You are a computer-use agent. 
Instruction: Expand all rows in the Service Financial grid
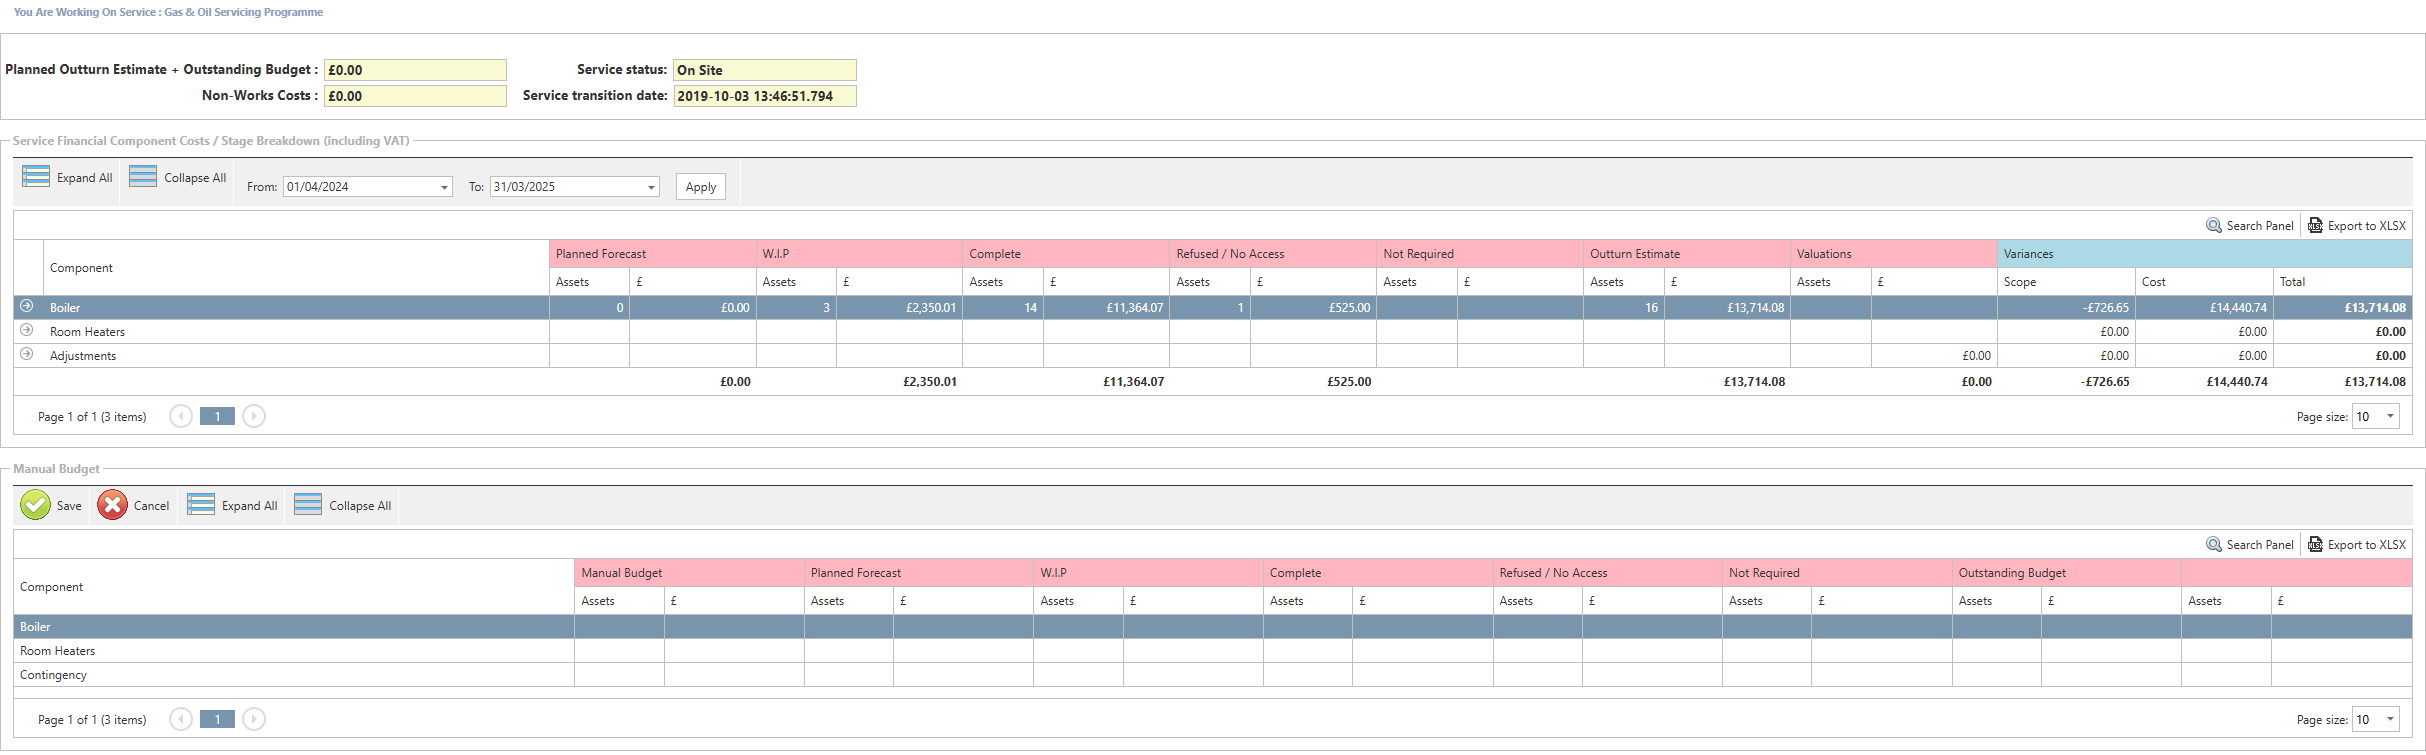pos(68,177)
